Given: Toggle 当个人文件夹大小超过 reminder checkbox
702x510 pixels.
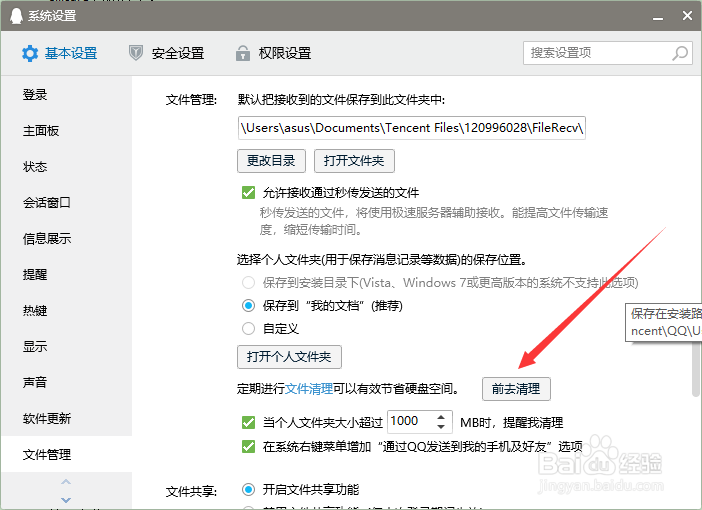Looking at the screenshot, I should pos(248,422).
